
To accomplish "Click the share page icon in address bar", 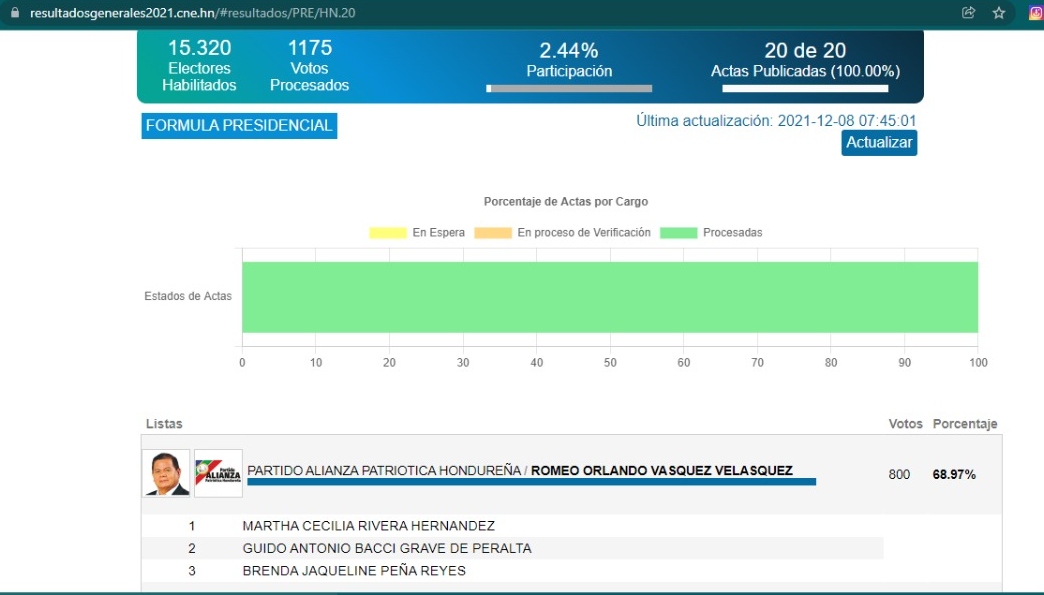I will click(969, 13).
